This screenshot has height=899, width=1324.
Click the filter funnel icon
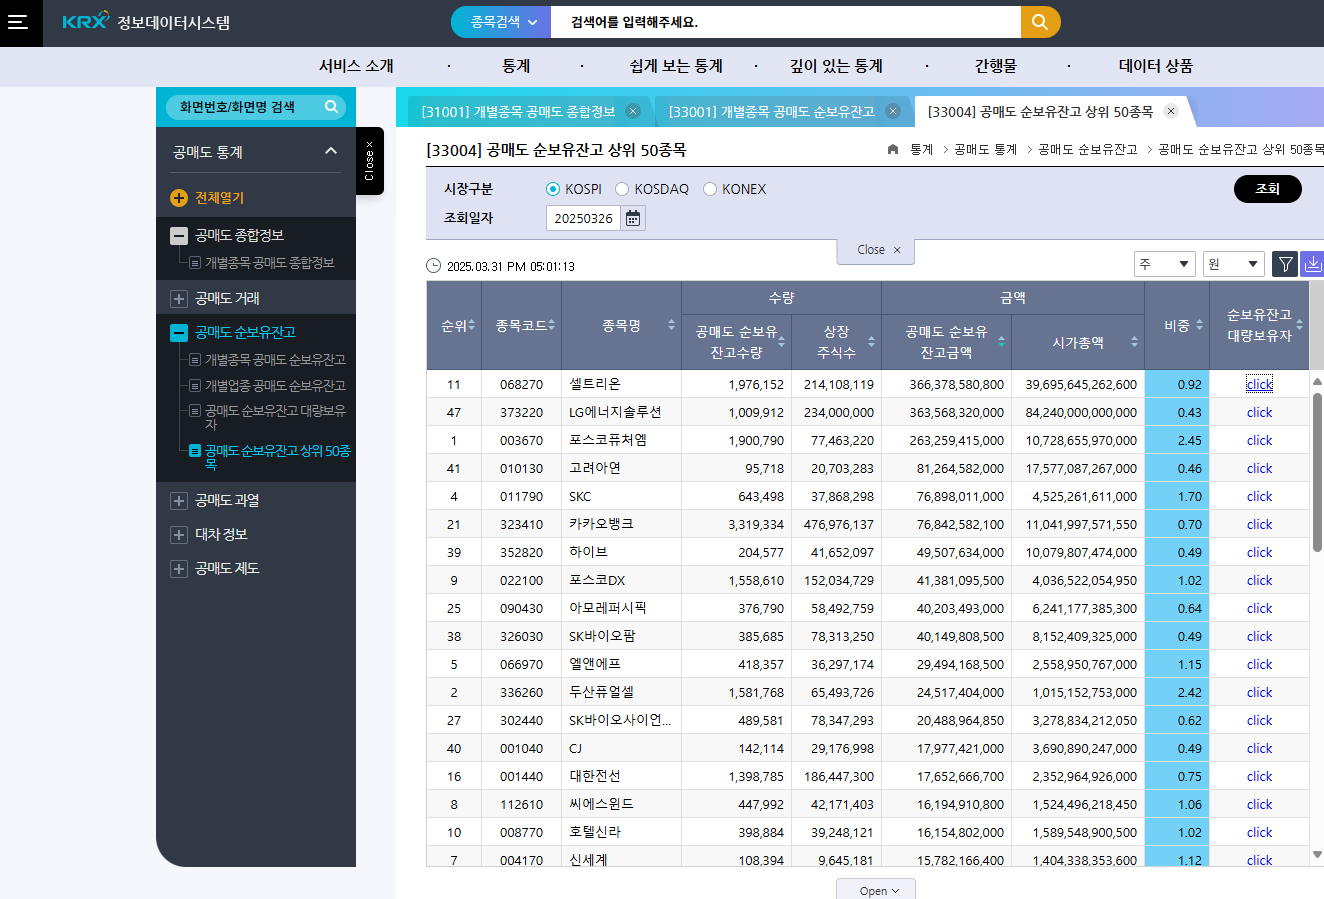coord(1285,264)
